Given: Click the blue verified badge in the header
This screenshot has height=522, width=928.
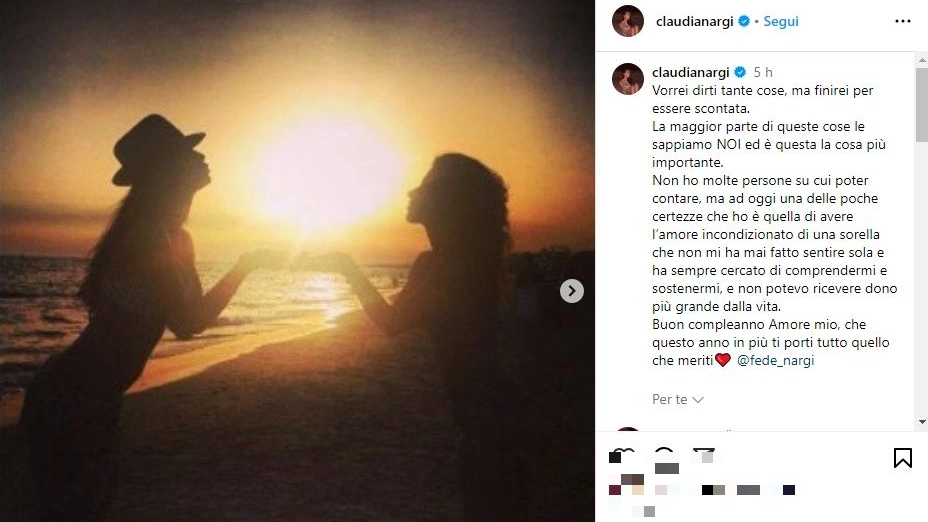Looking at the screenshot, I should [x=744, y=21].
